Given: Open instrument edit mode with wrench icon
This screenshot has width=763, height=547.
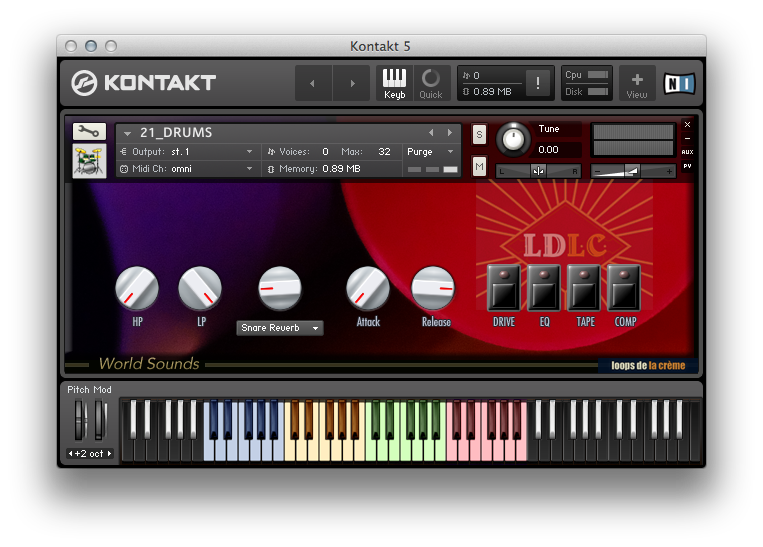Looking at the screenshot, I should tap(89, 131).
